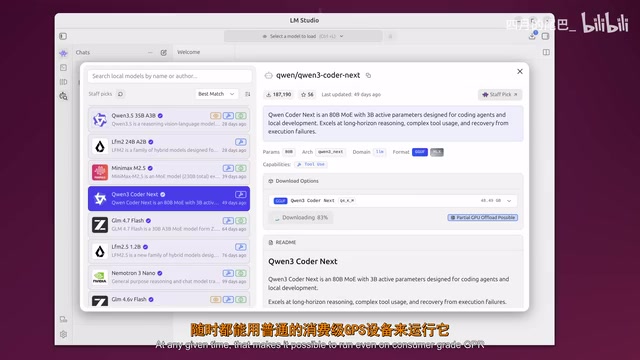The width and height of the screenshot is (640, 360).
Task: Open the Discover model search sidebar icon
Action: tap(63, 96)
